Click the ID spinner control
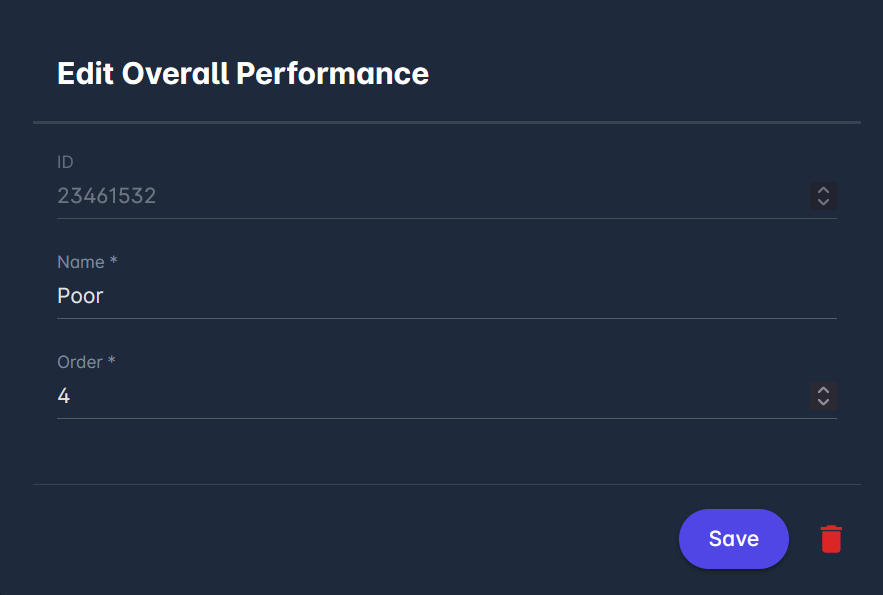The image size is (883, 595). pyautogui.click(x=823, y=196)
